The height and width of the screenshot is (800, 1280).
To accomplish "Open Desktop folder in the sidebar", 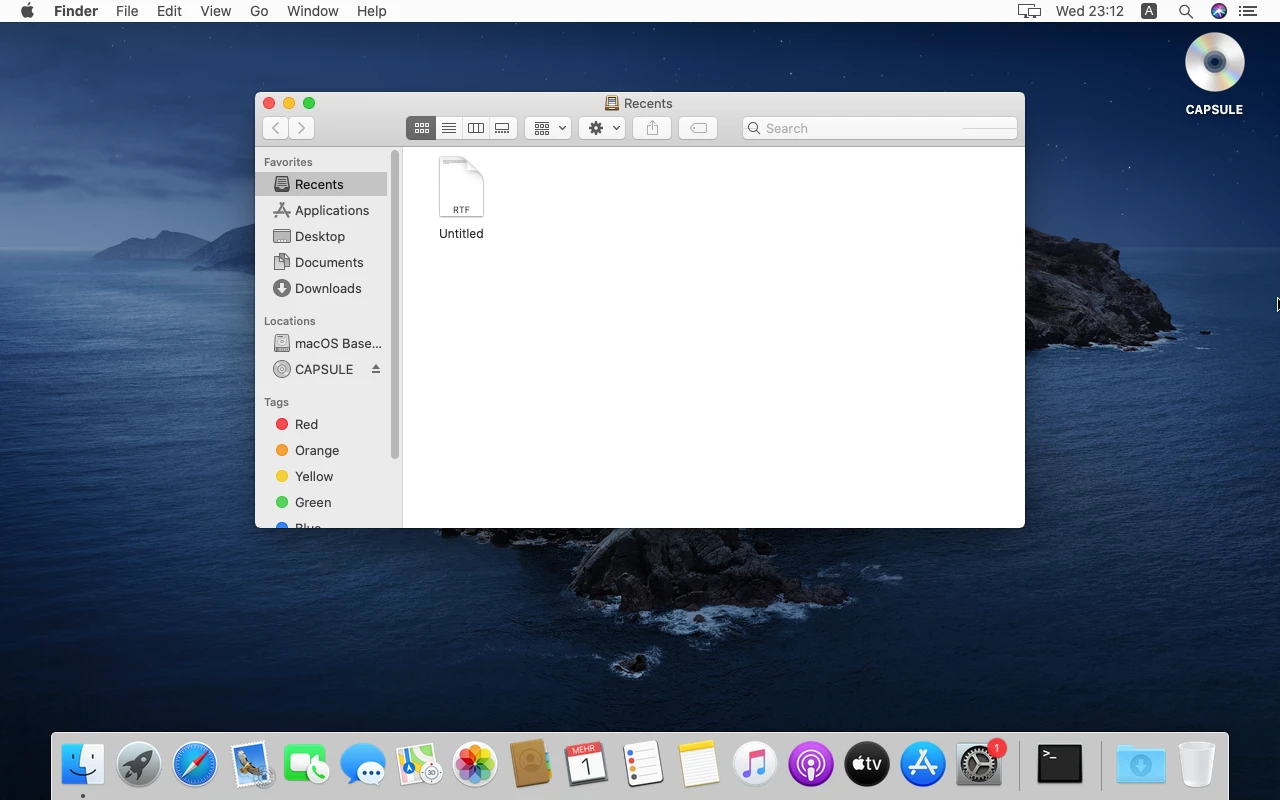I will pos(321,236).
